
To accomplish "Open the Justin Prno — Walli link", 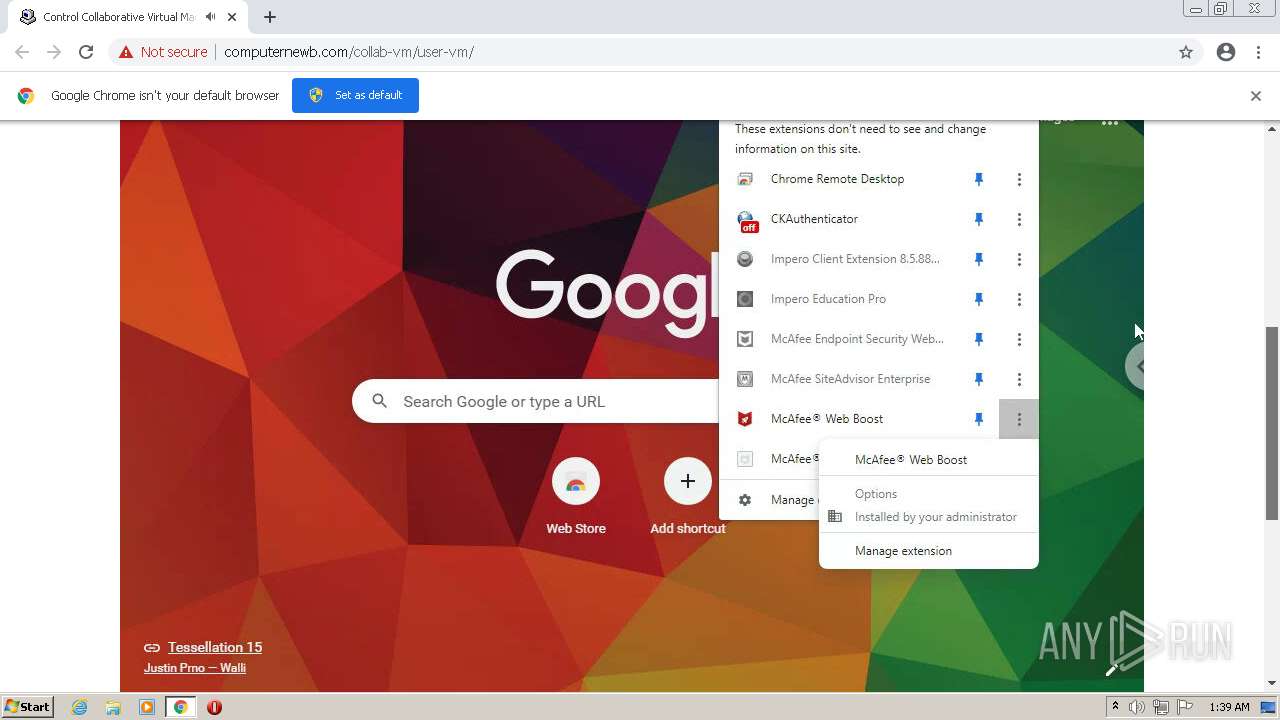I will coord(195,668).
